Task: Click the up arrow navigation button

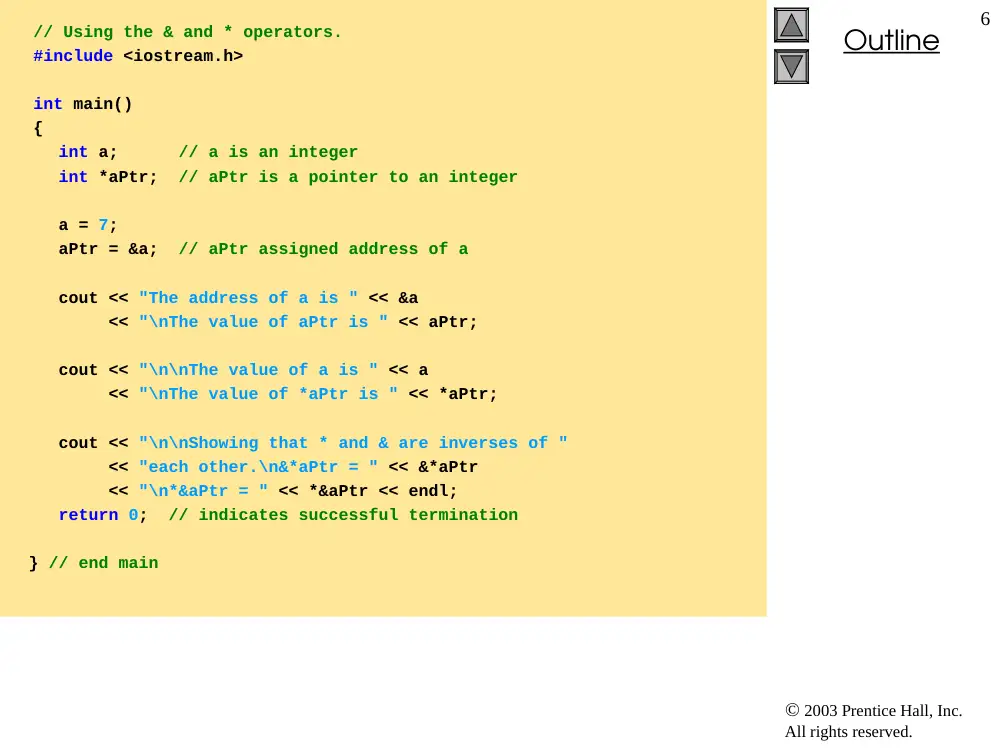Action: tap(791, 25)
